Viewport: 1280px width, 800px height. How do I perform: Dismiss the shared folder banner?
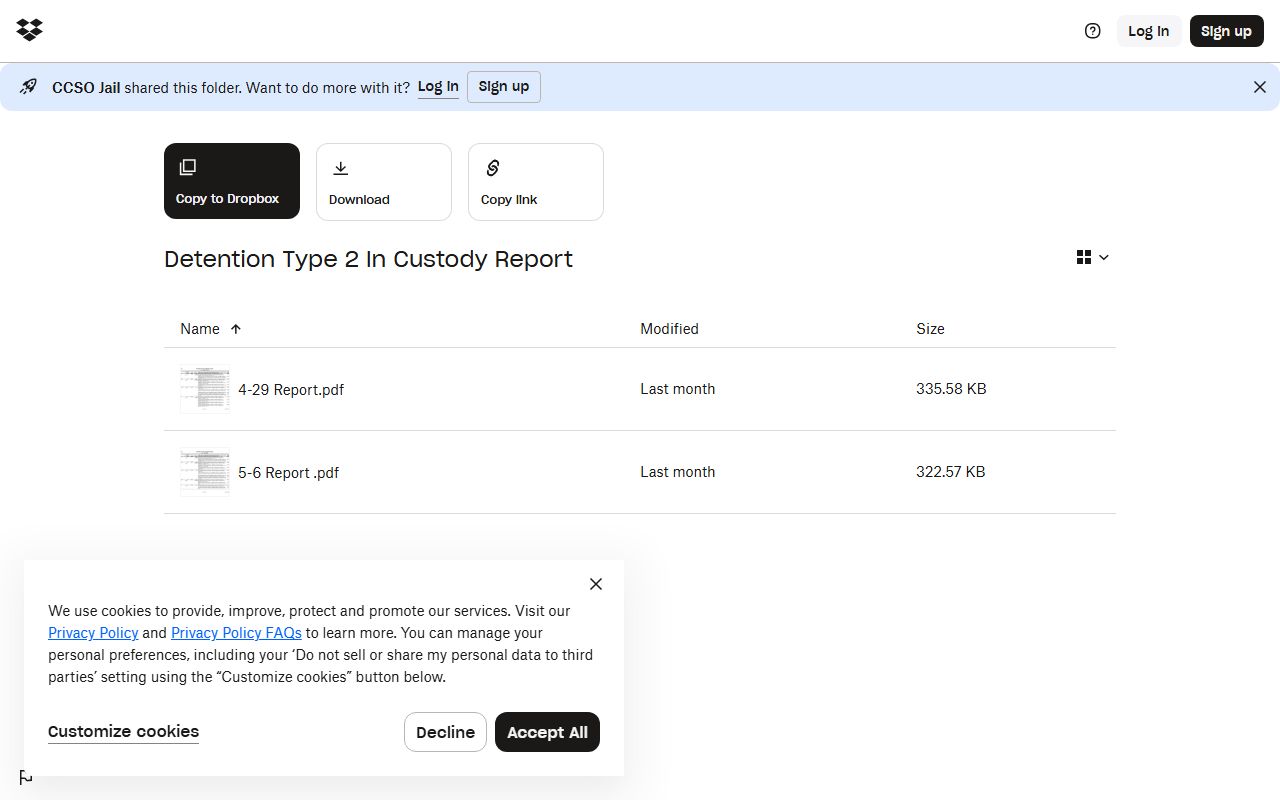coord(1260,87)
